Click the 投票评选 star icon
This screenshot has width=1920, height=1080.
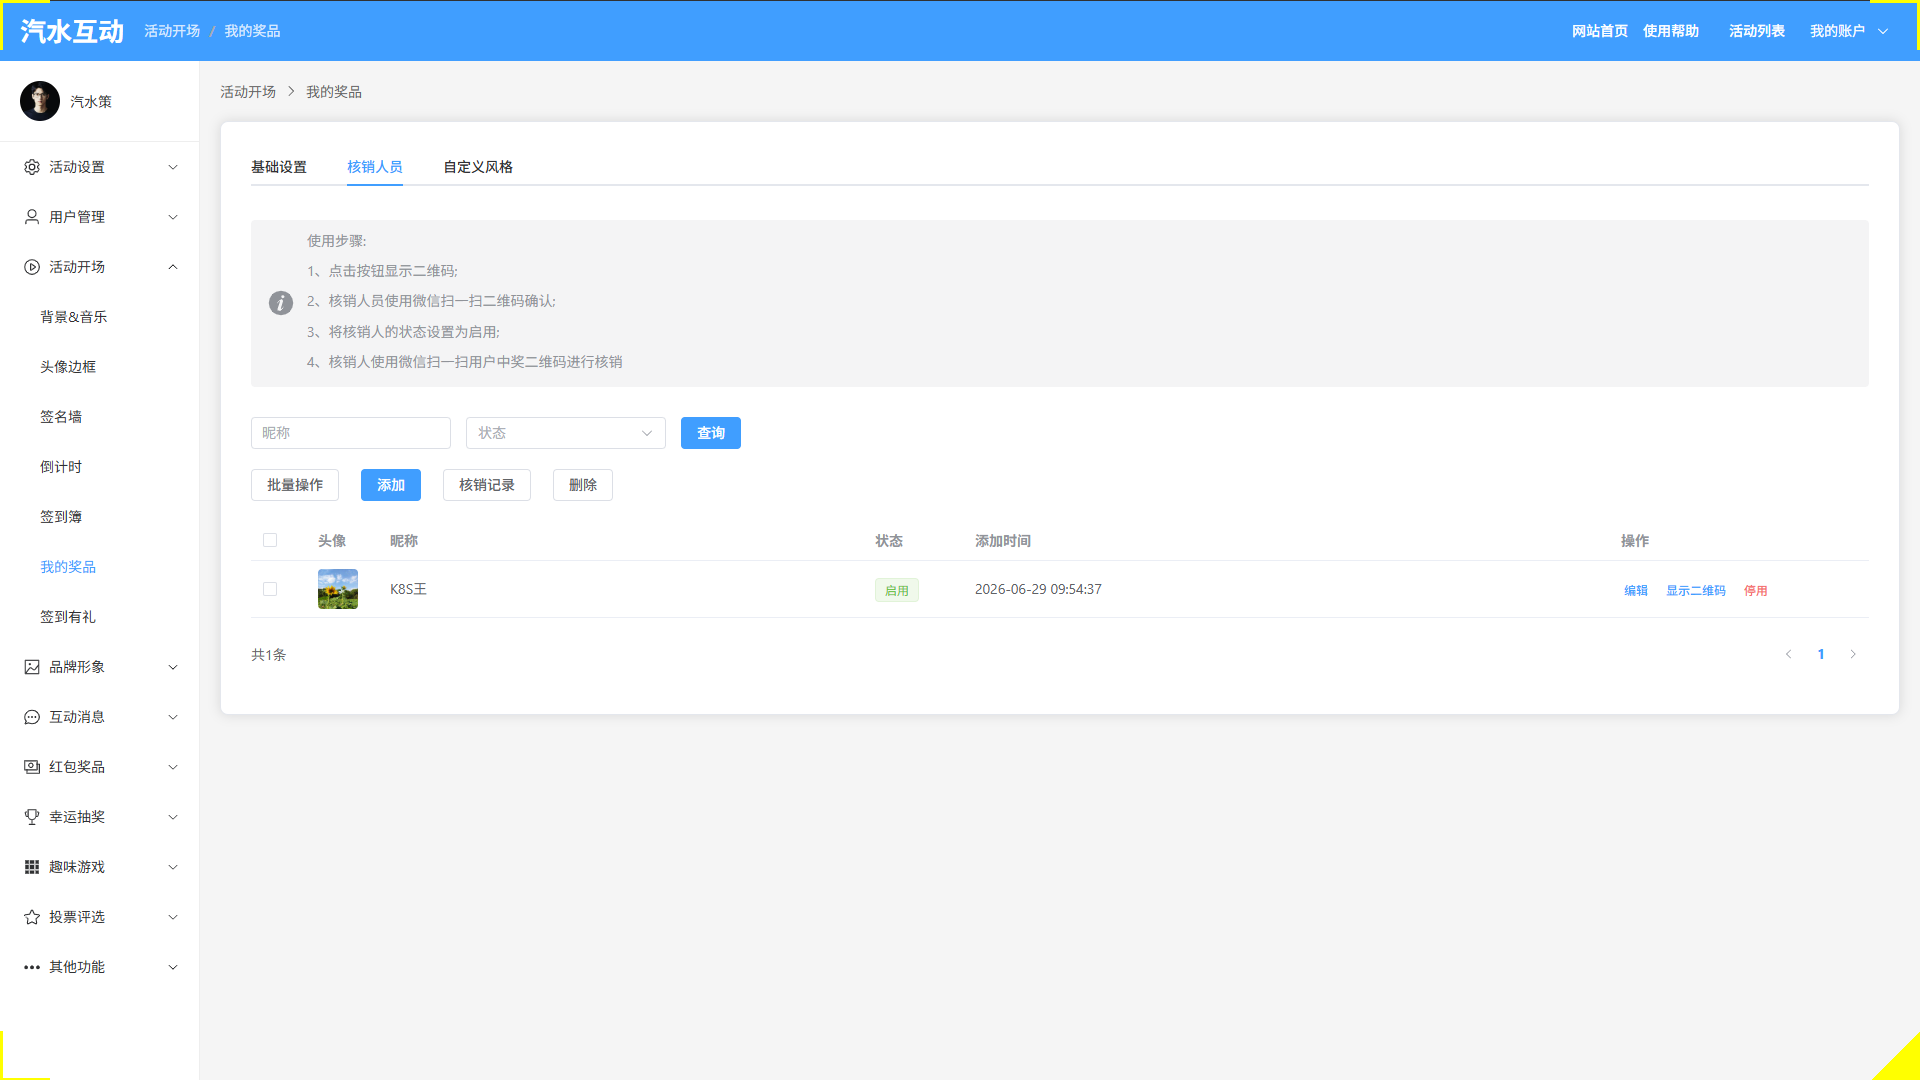coord(32,917)
